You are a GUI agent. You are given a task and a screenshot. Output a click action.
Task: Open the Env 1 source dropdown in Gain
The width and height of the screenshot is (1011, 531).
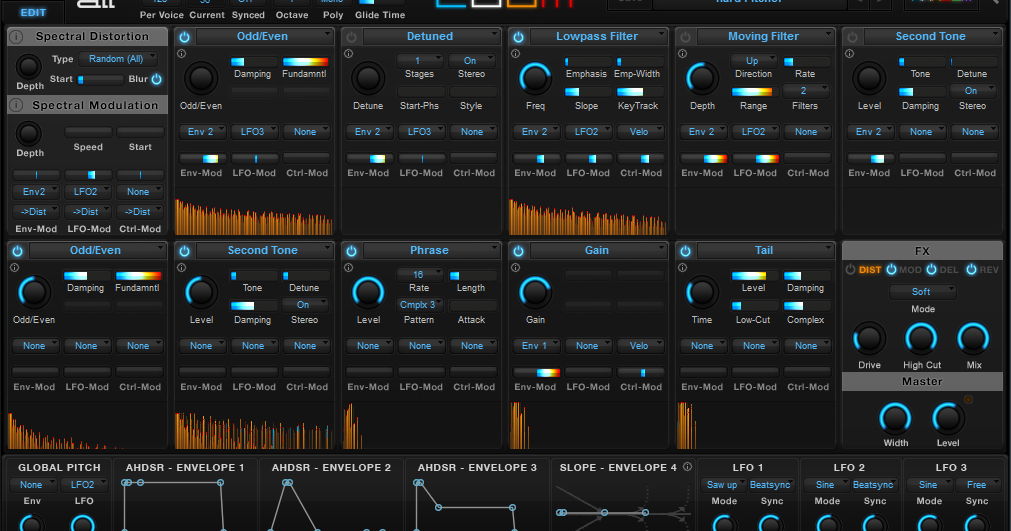point(536,345)
